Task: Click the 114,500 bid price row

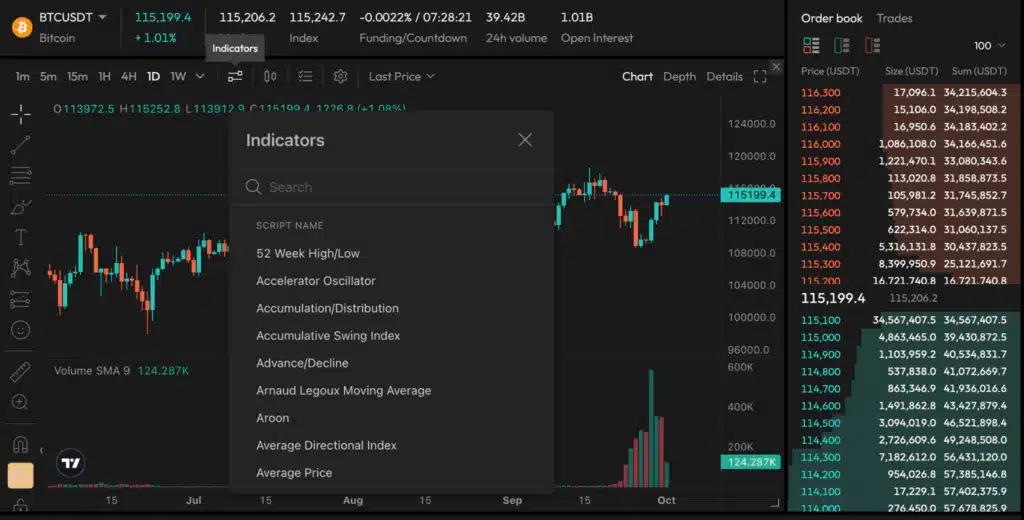Action: click(904, 423)
